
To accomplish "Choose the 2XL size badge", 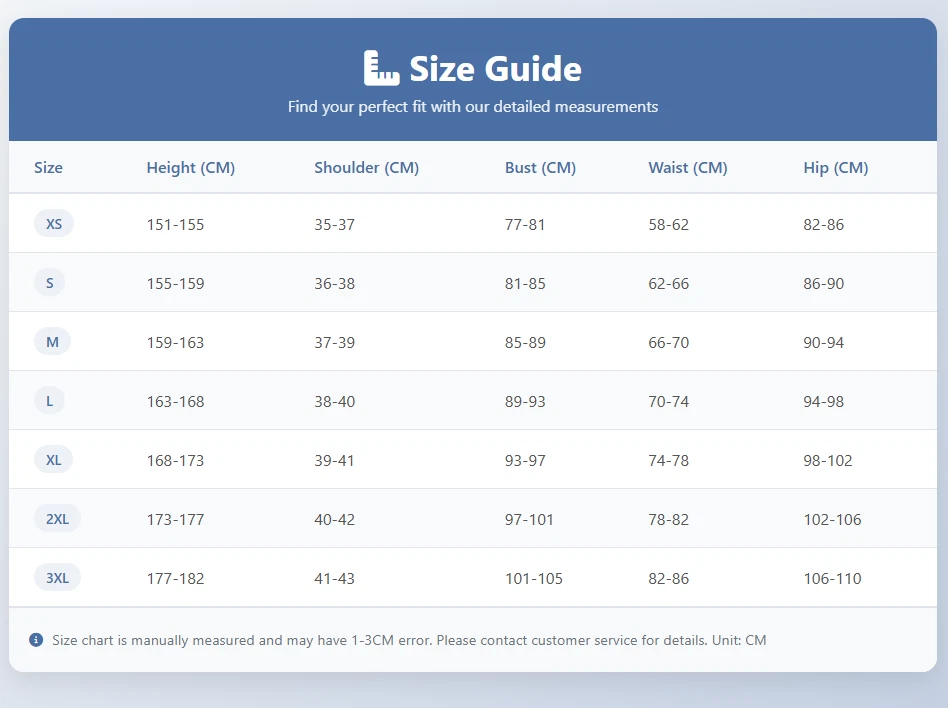I will coord(57,519).
